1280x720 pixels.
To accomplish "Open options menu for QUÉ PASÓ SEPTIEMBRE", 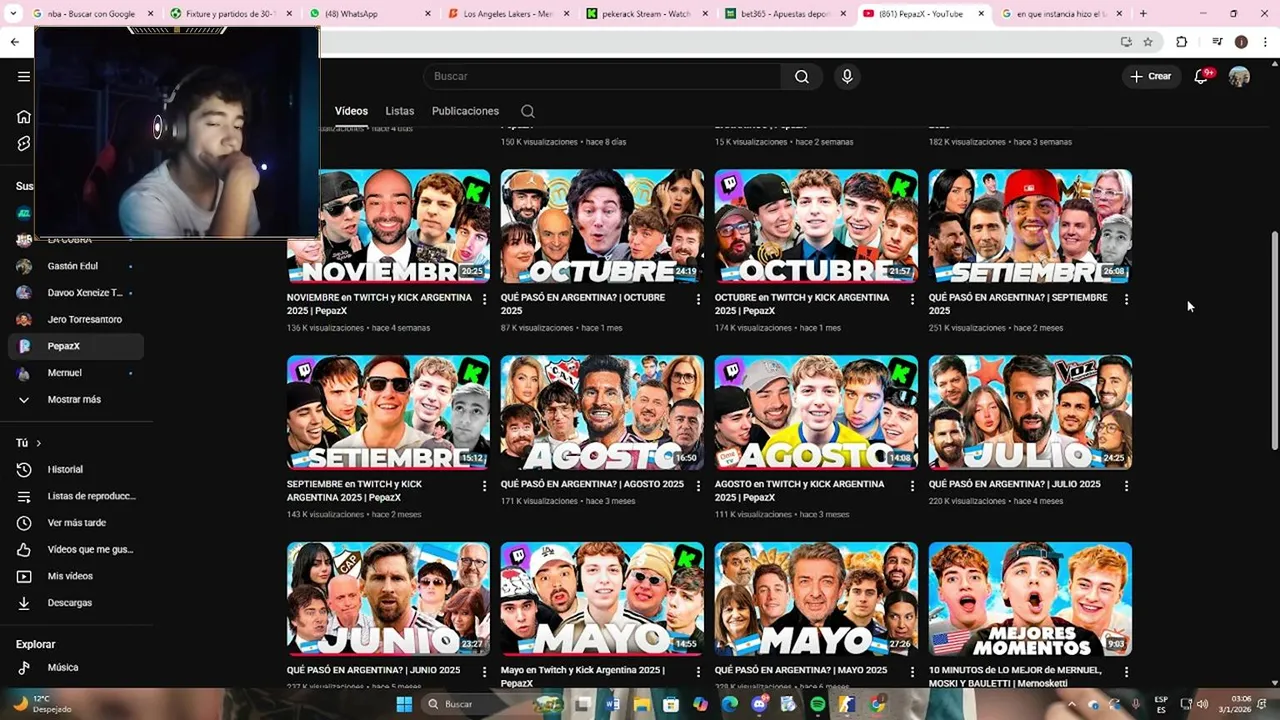I will 1126,299.
